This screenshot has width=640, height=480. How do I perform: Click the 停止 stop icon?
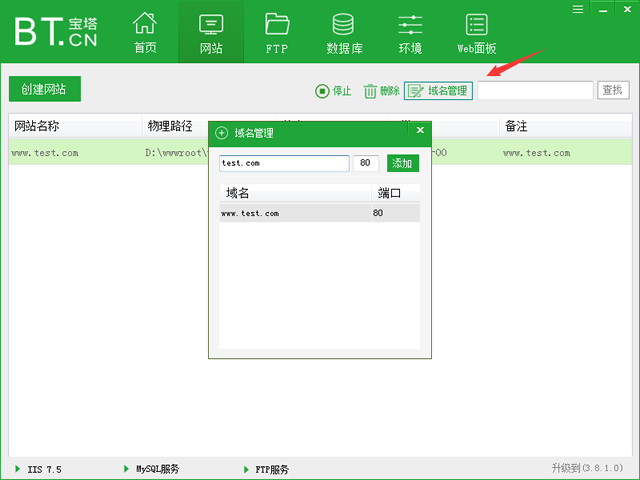(322, 91)
